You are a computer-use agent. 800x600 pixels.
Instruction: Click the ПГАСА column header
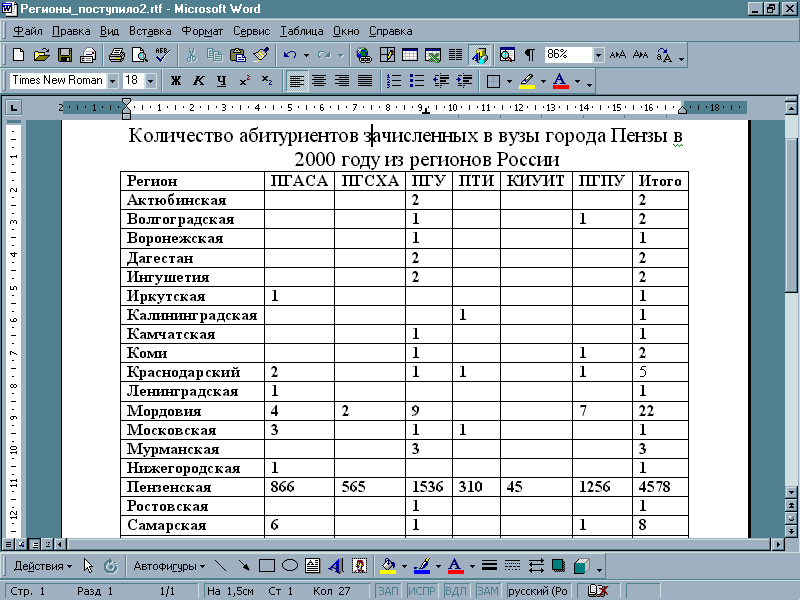point(299,181)
